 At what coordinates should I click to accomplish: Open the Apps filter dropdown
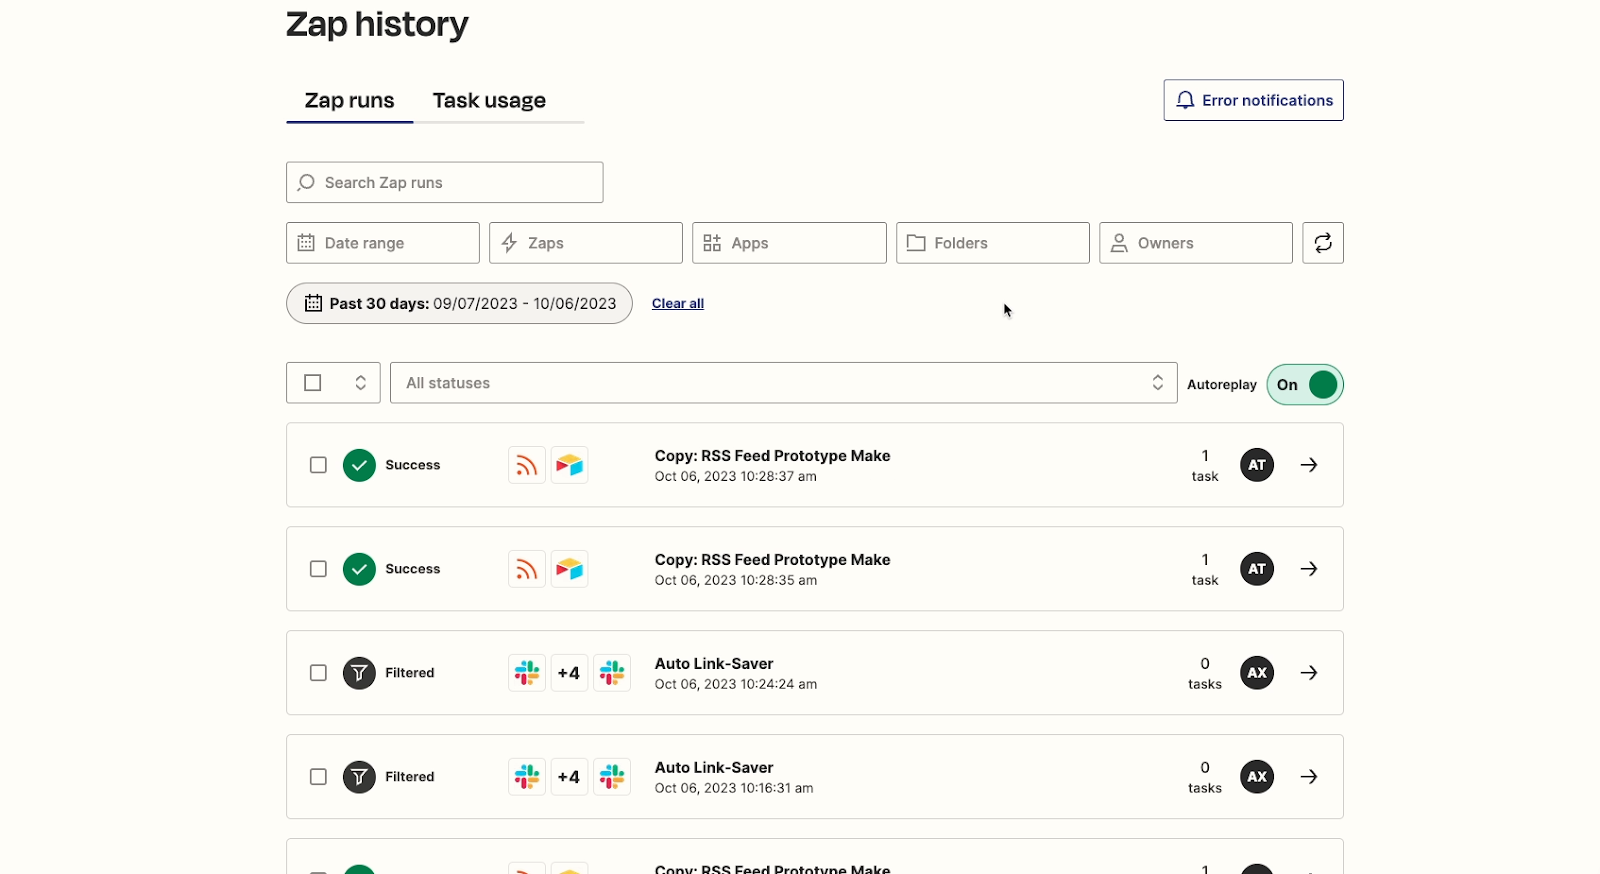789,243
